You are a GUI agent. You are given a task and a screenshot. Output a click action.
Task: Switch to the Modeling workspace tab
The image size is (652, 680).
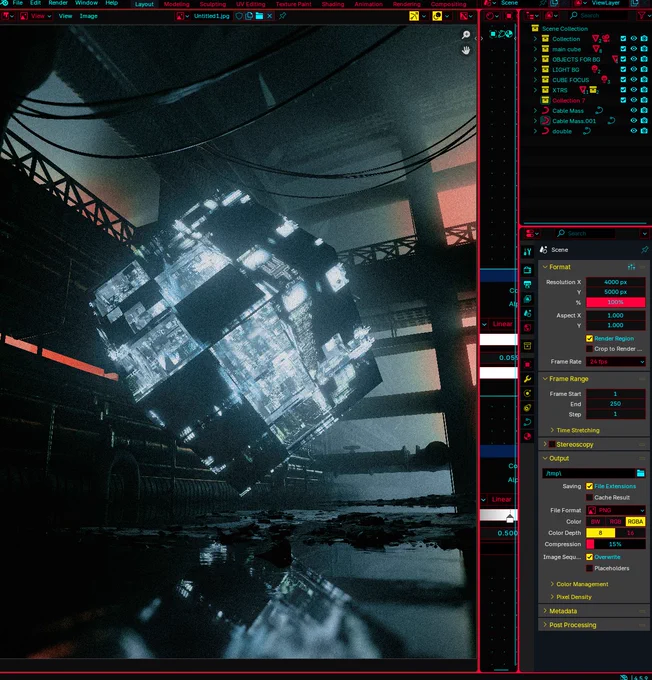click(177, 4)
